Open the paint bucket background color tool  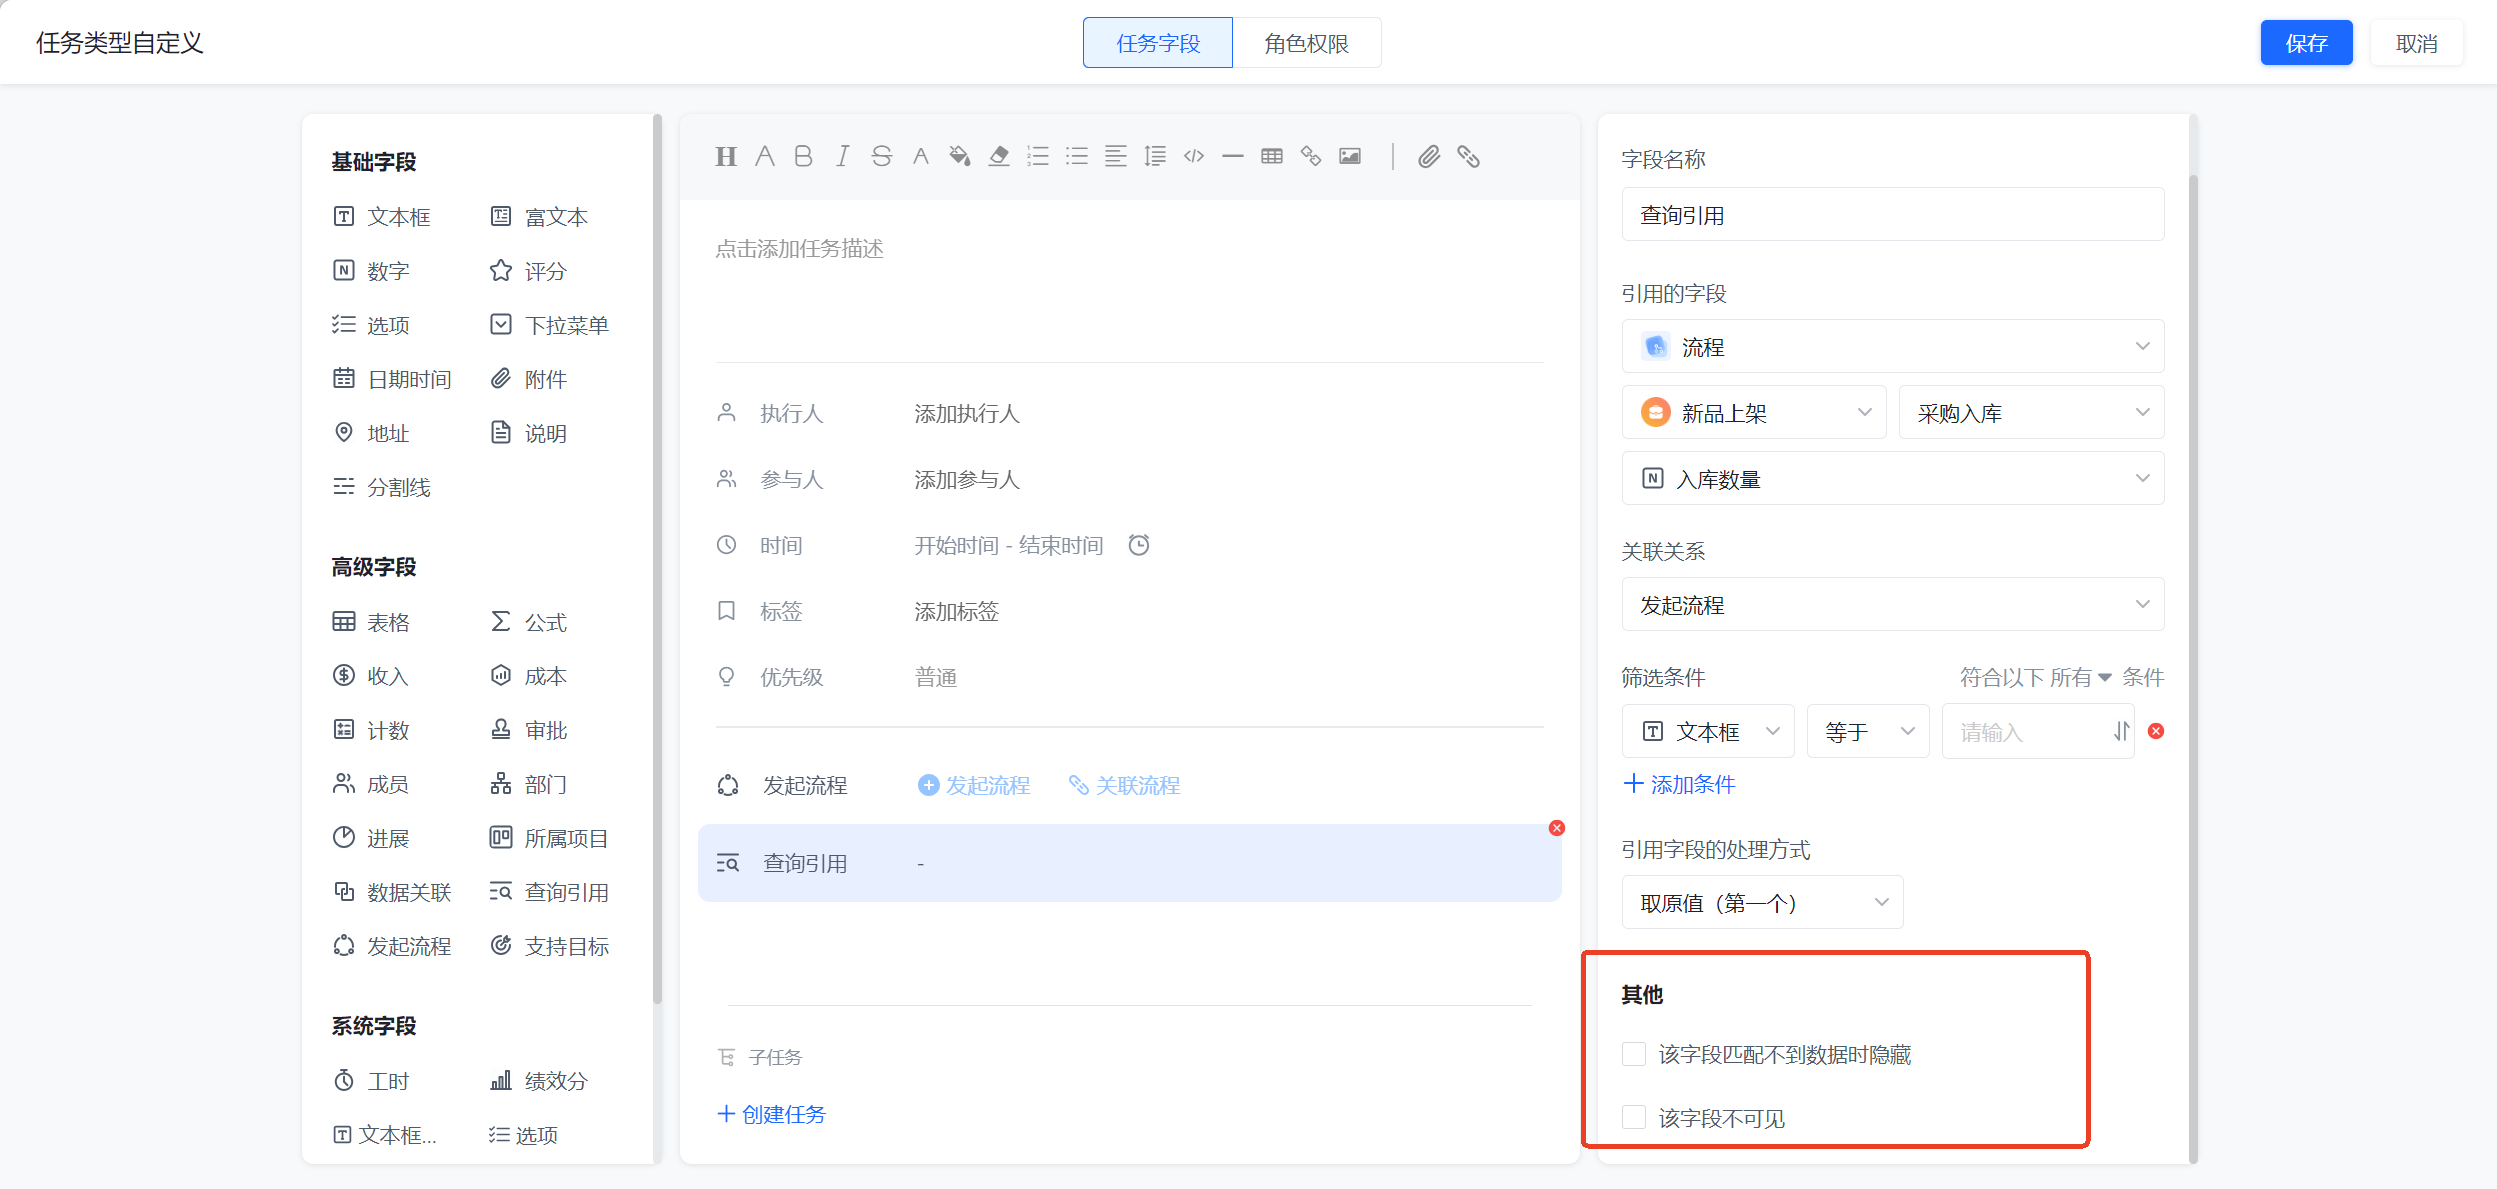point(959,156)
